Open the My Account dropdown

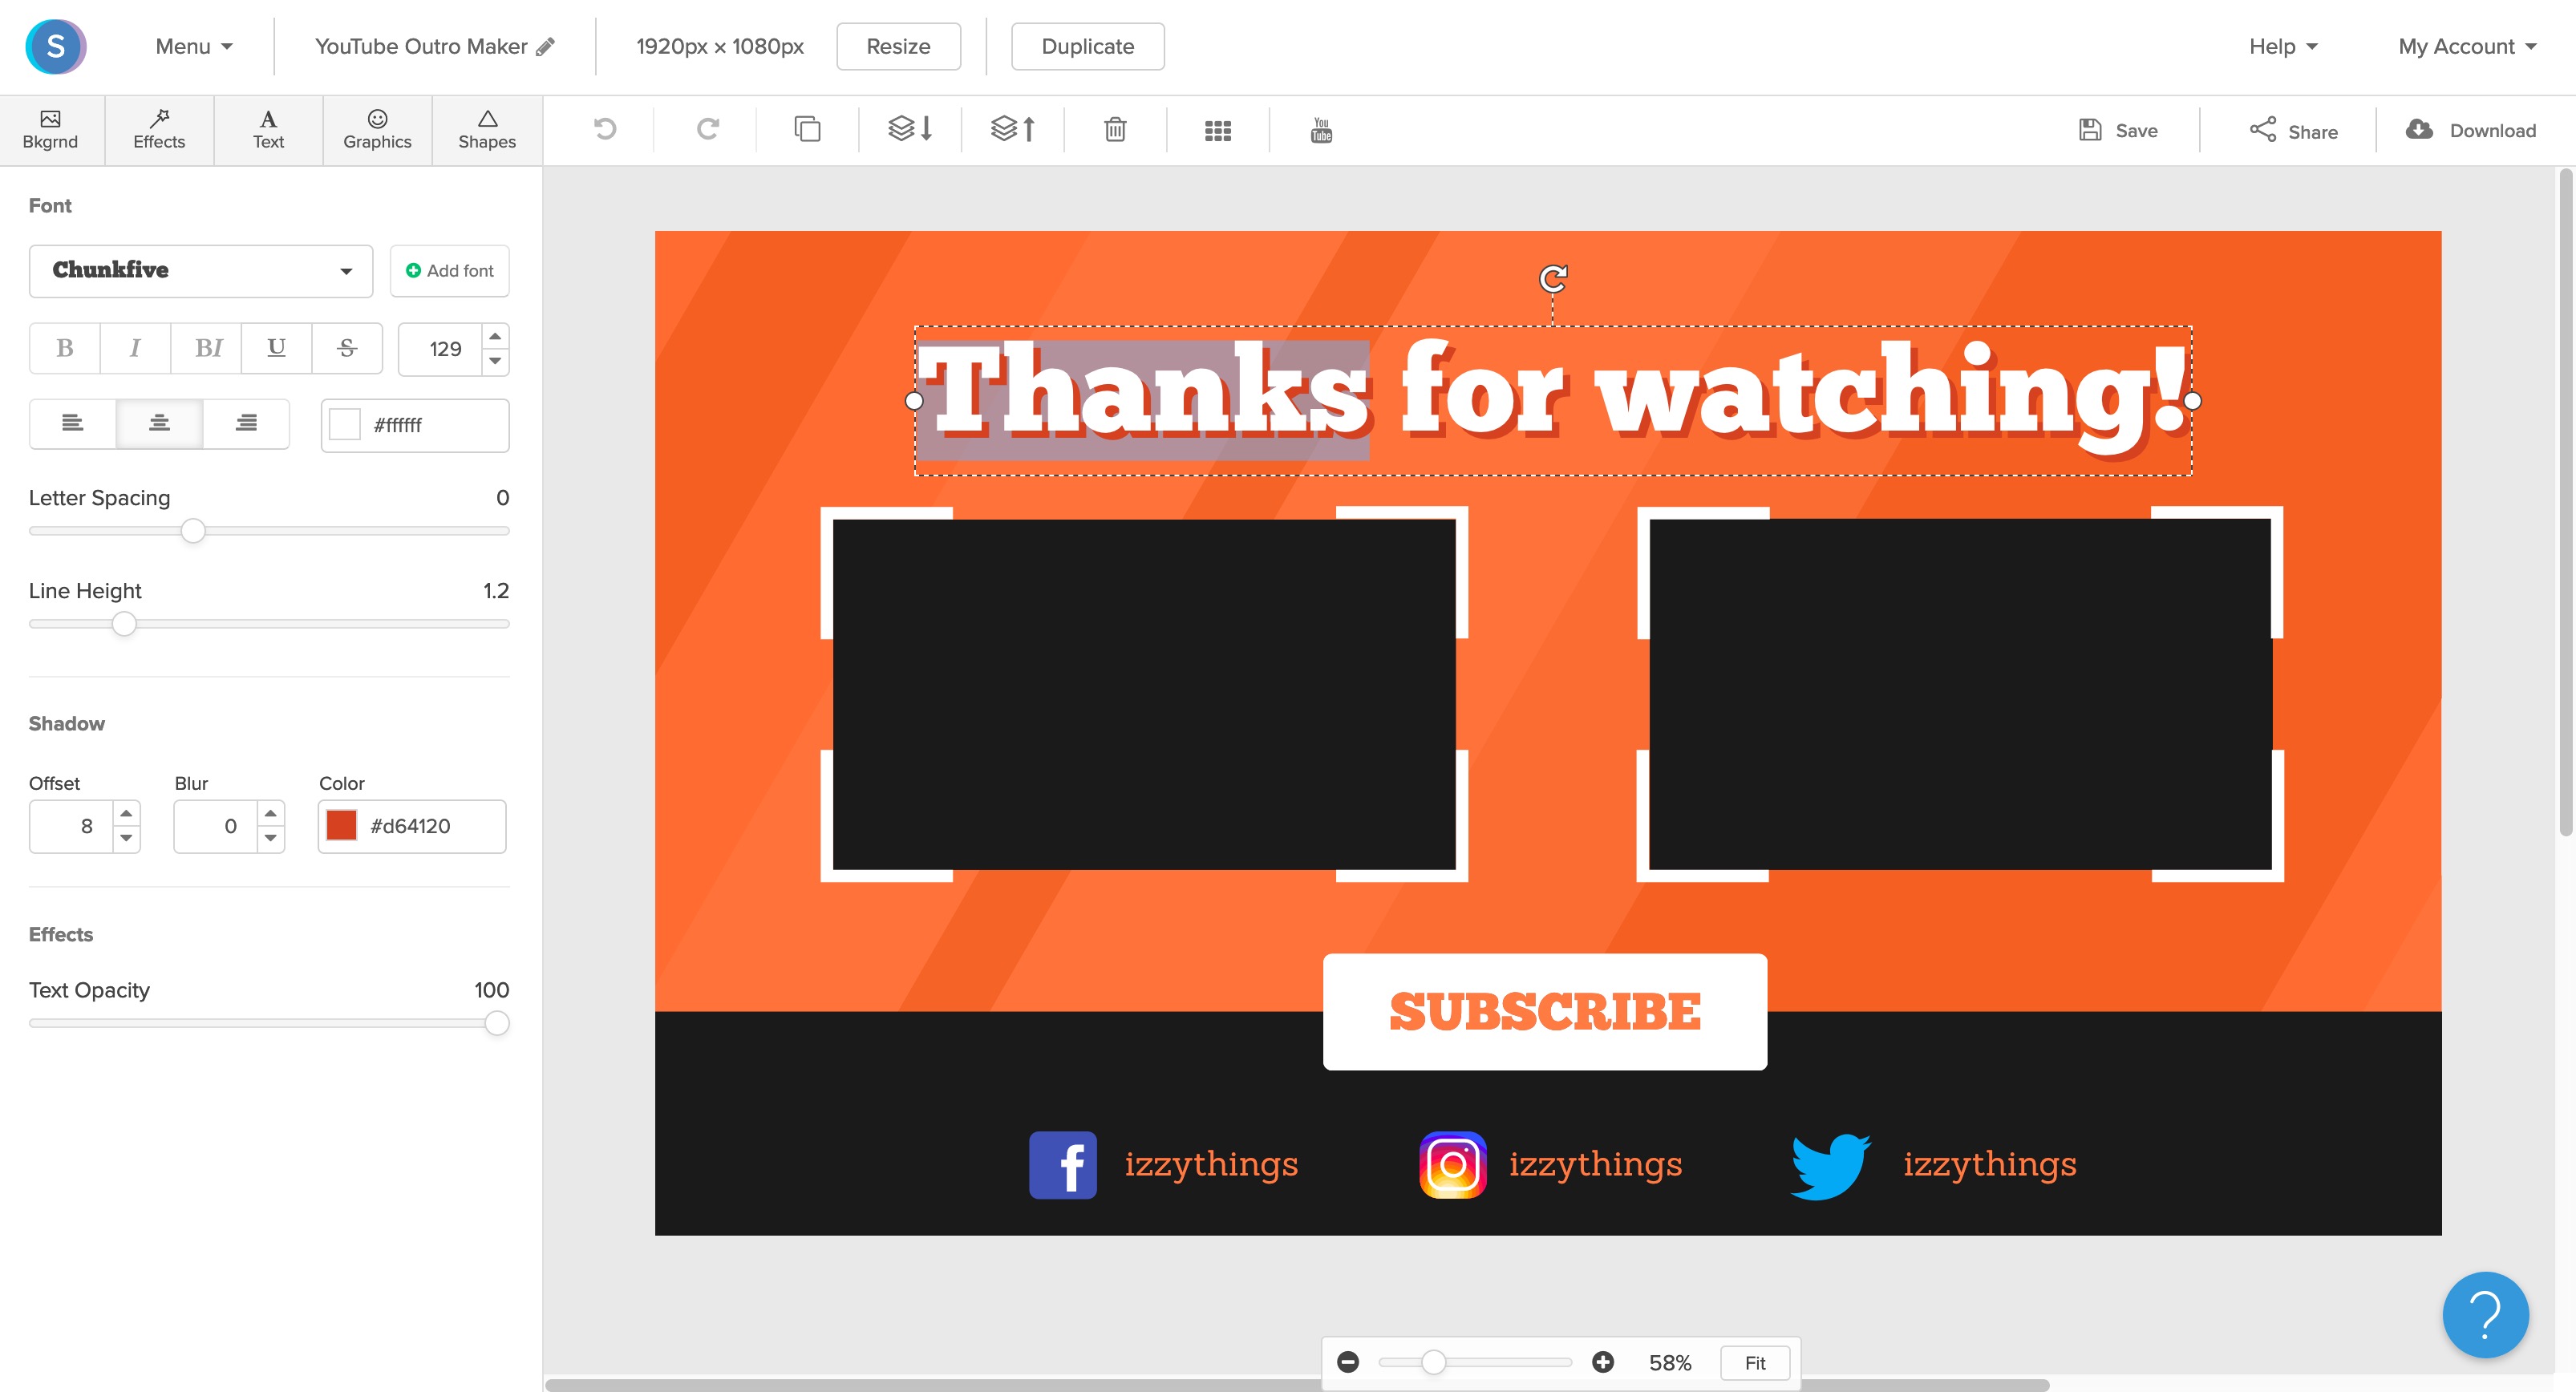(x=2467, y=46)
